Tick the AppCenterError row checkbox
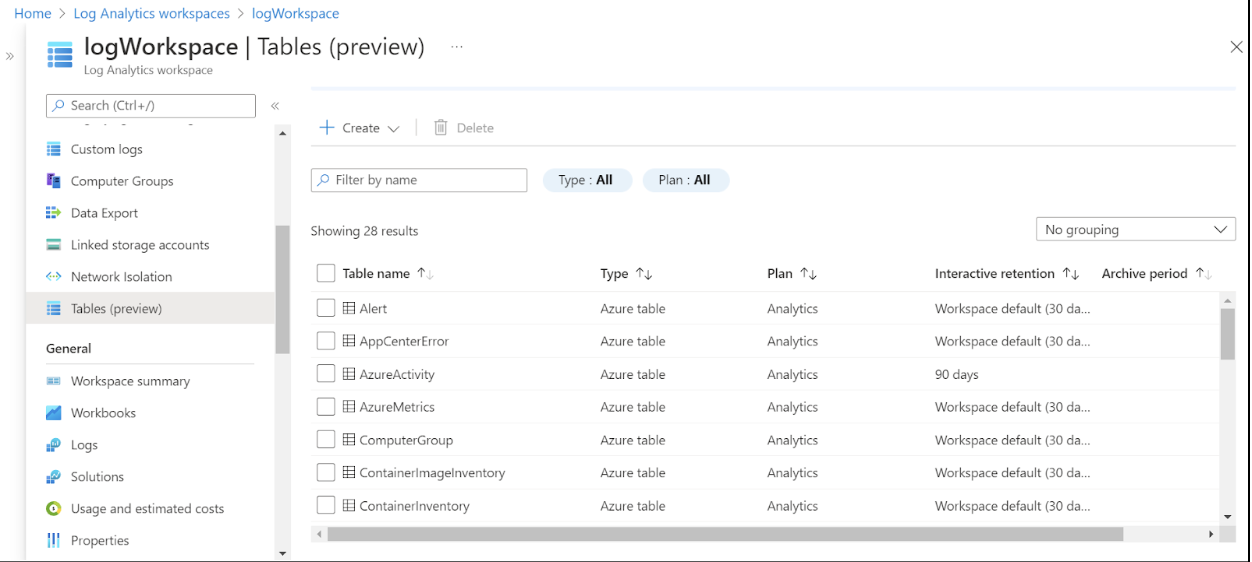Viewport: 1252px width, 562px height. 325,341
